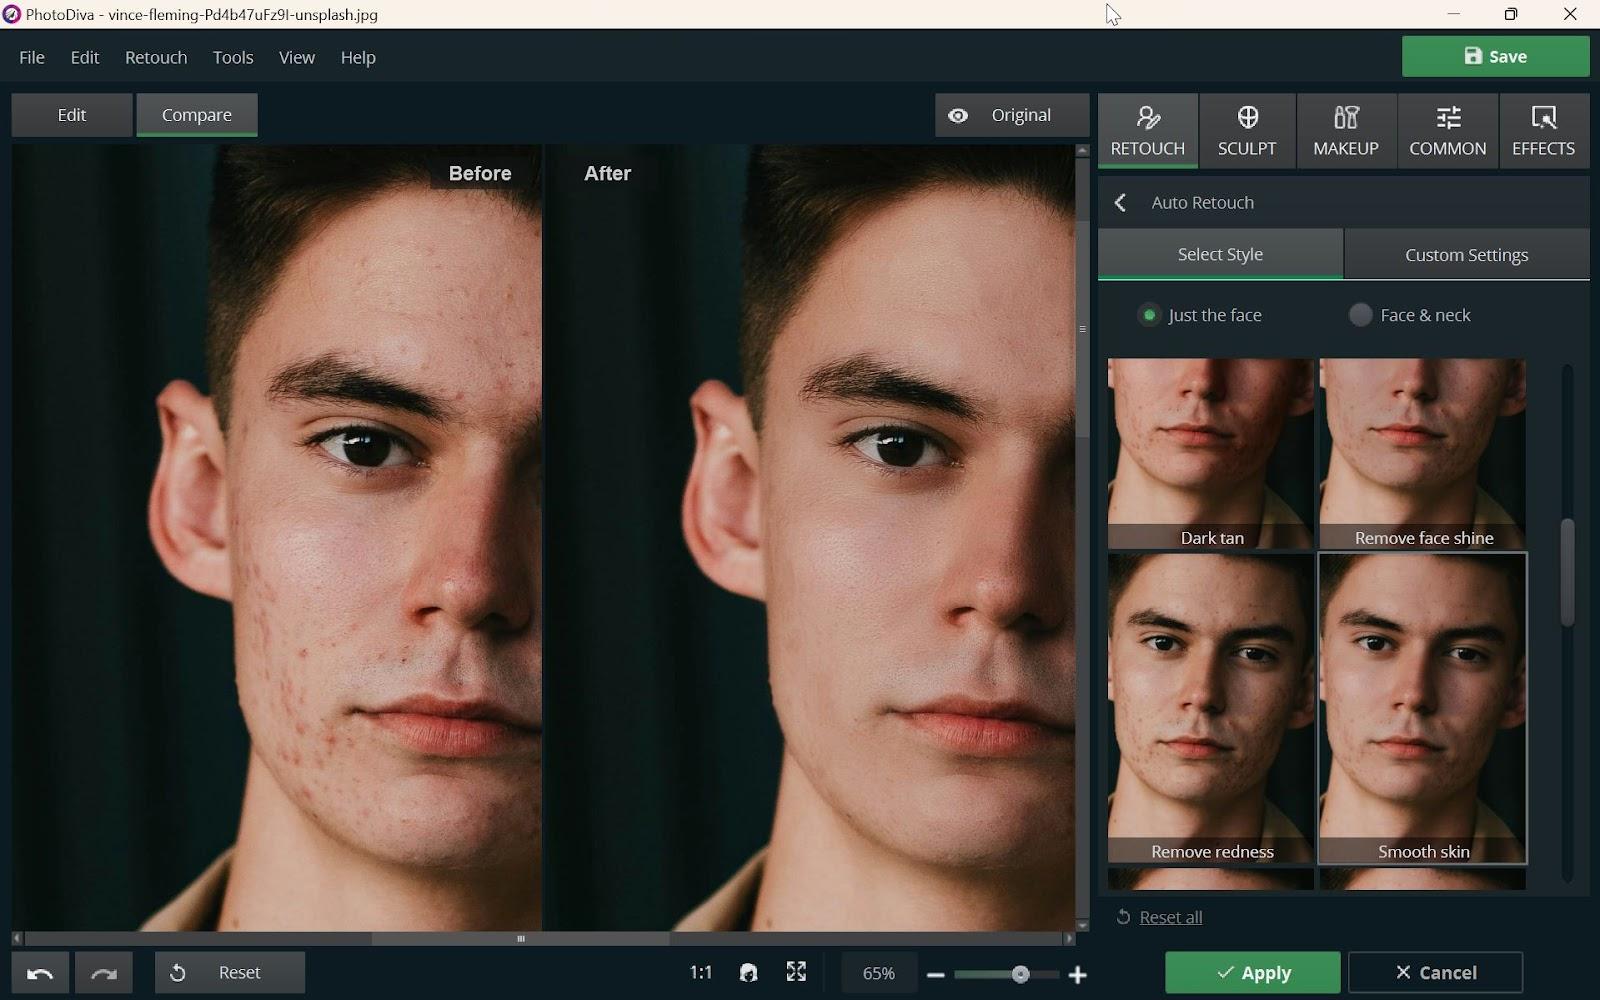Viewport: 1600px width, 1000px height.
Task: Apply the retouch changes
Action: point(1252,972)
